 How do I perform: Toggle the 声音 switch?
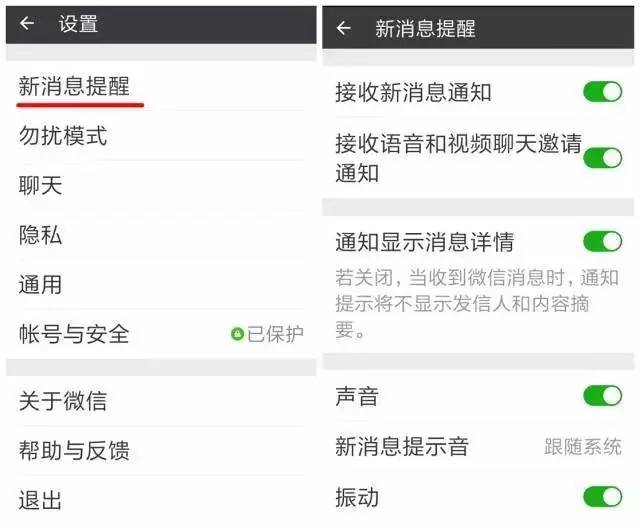click(x=602, y=396)
